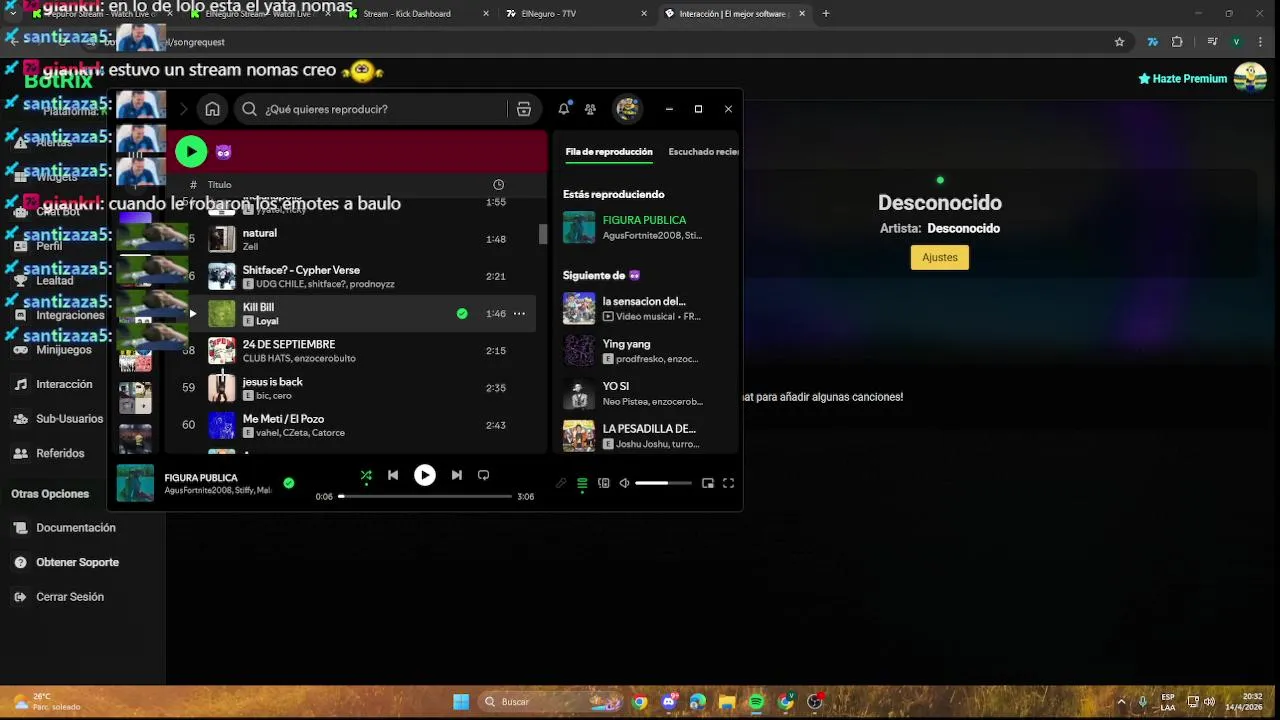Open a new Chrome tab
This screenshot has width=1280, height=720.
[826, 14]
